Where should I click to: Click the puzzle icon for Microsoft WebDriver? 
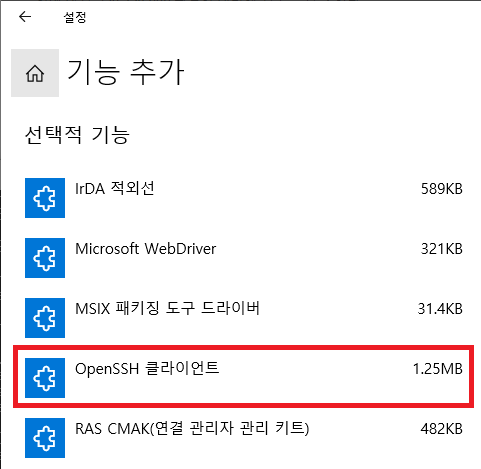tap(45, 258)
